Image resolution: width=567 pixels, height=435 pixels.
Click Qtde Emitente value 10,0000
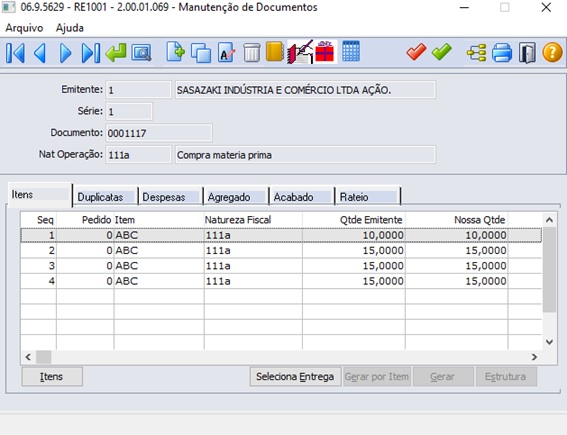(383, 235)
